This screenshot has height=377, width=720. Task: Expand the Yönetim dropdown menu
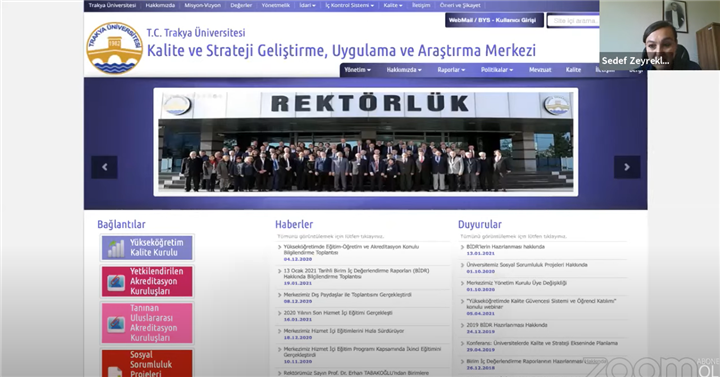(358, 70)
